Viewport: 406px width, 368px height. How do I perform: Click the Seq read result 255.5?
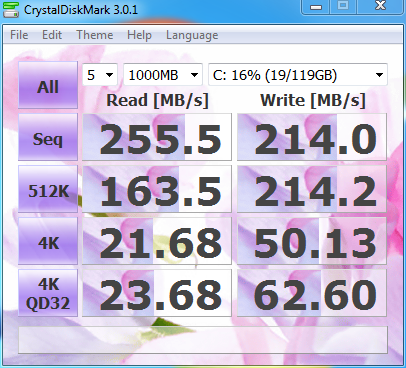157,137
